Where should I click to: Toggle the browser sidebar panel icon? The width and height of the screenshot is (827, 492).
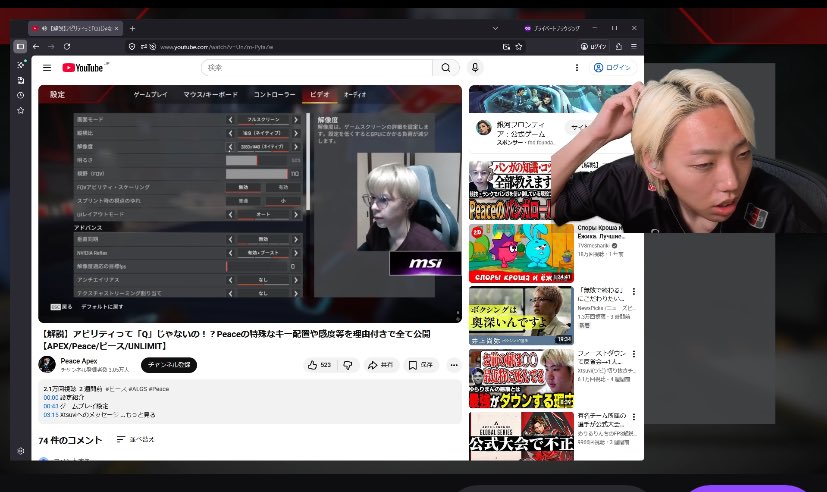(20, 46)
